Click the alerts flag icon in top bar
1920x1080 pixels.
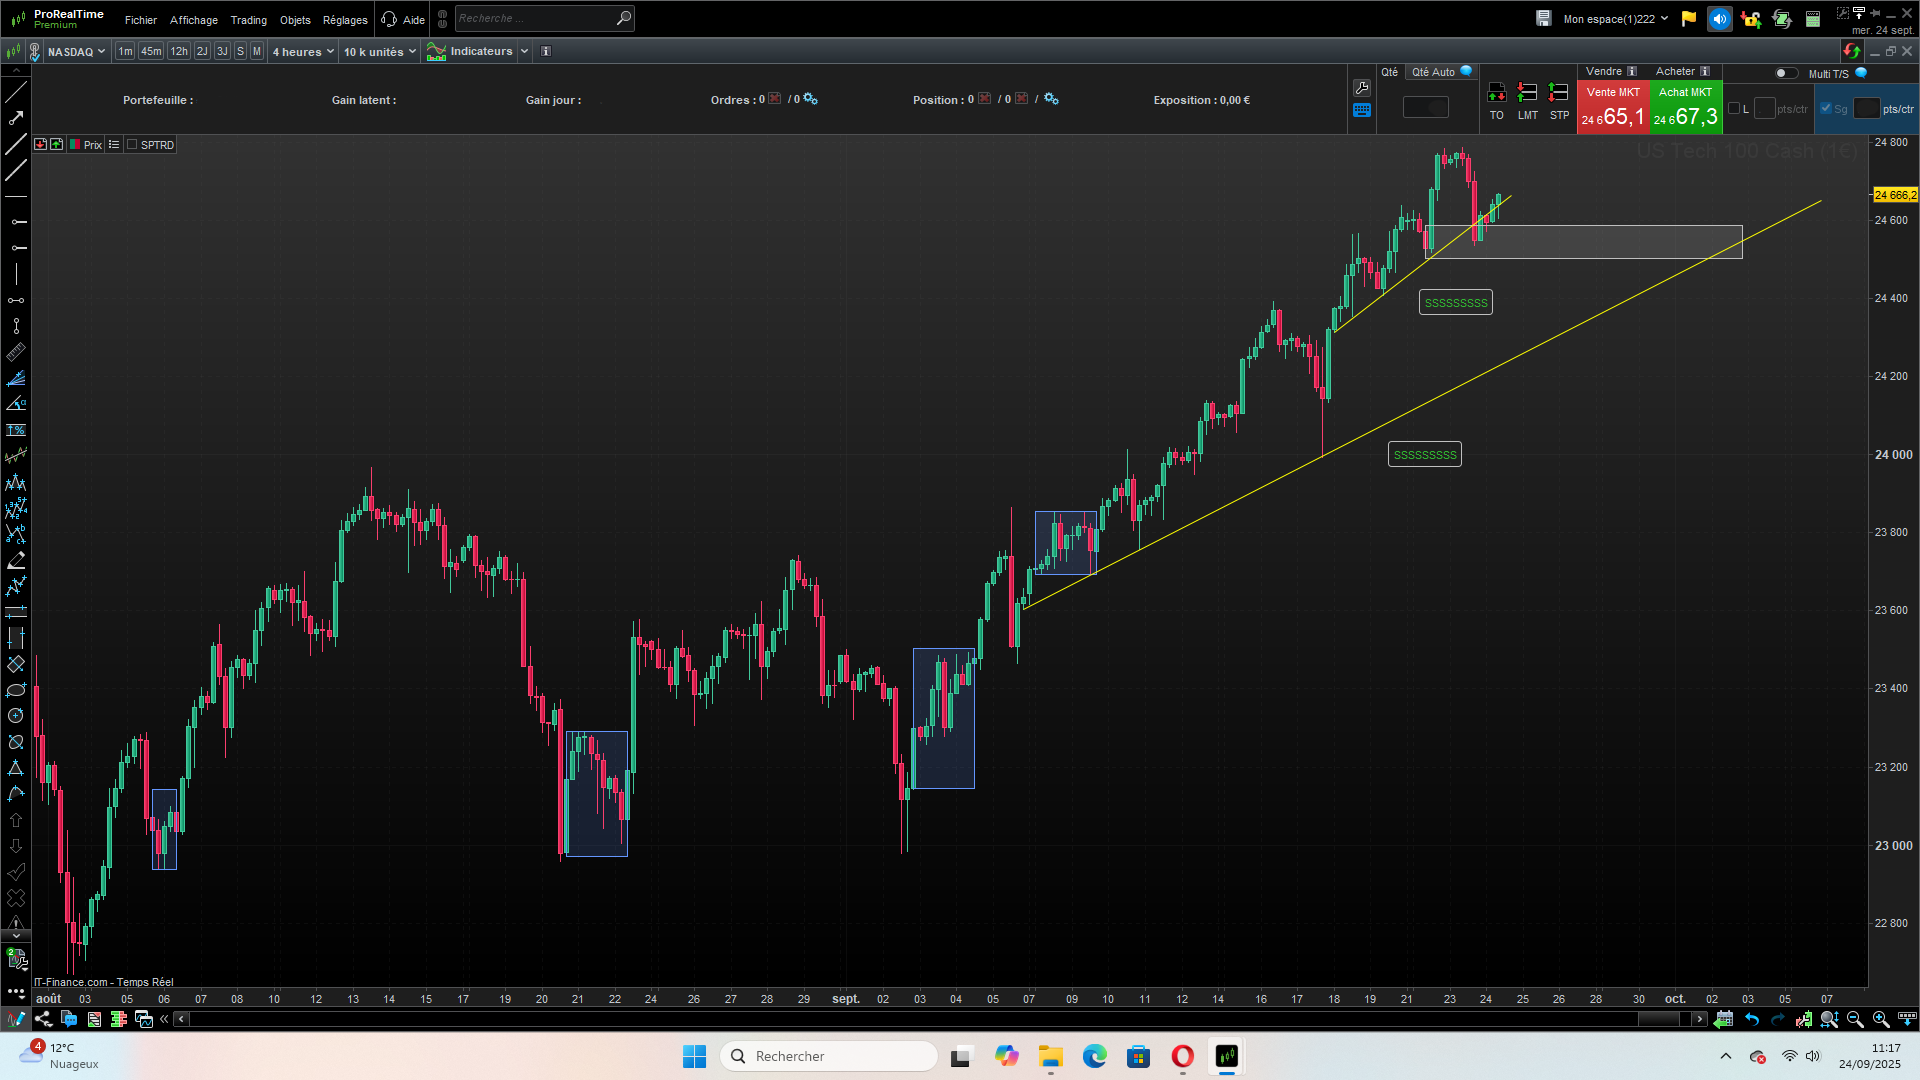tap(1689, 19)
